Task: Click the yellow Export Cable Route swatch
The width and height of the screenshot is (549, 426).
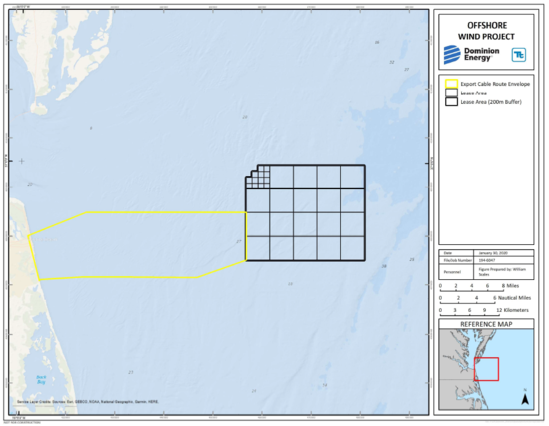Action: point(451,84)
